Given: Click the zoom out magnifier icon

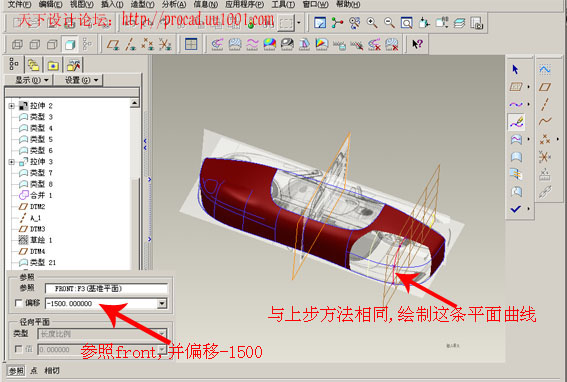Looking at the screenshot, I should click(x=389, y=23).
